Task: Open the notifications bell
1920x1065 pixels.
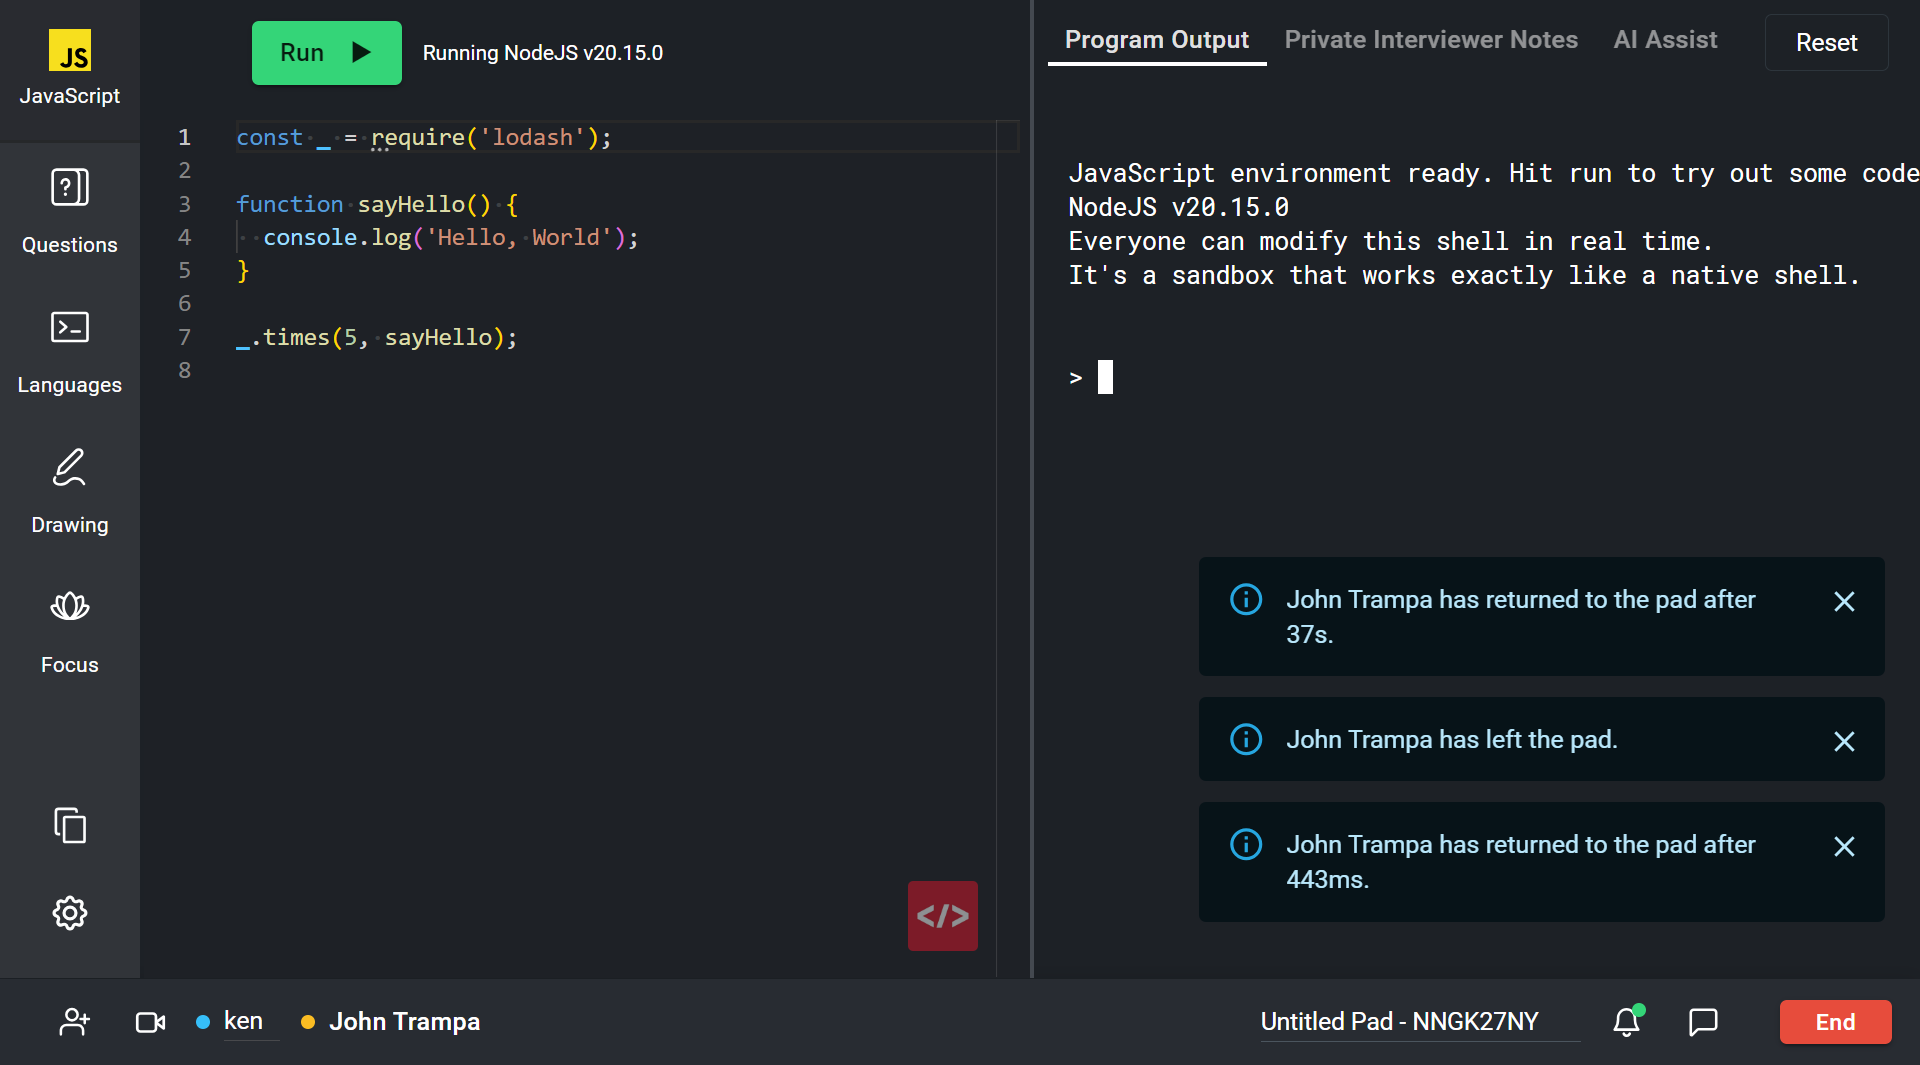Action: pos(1627,1022)
